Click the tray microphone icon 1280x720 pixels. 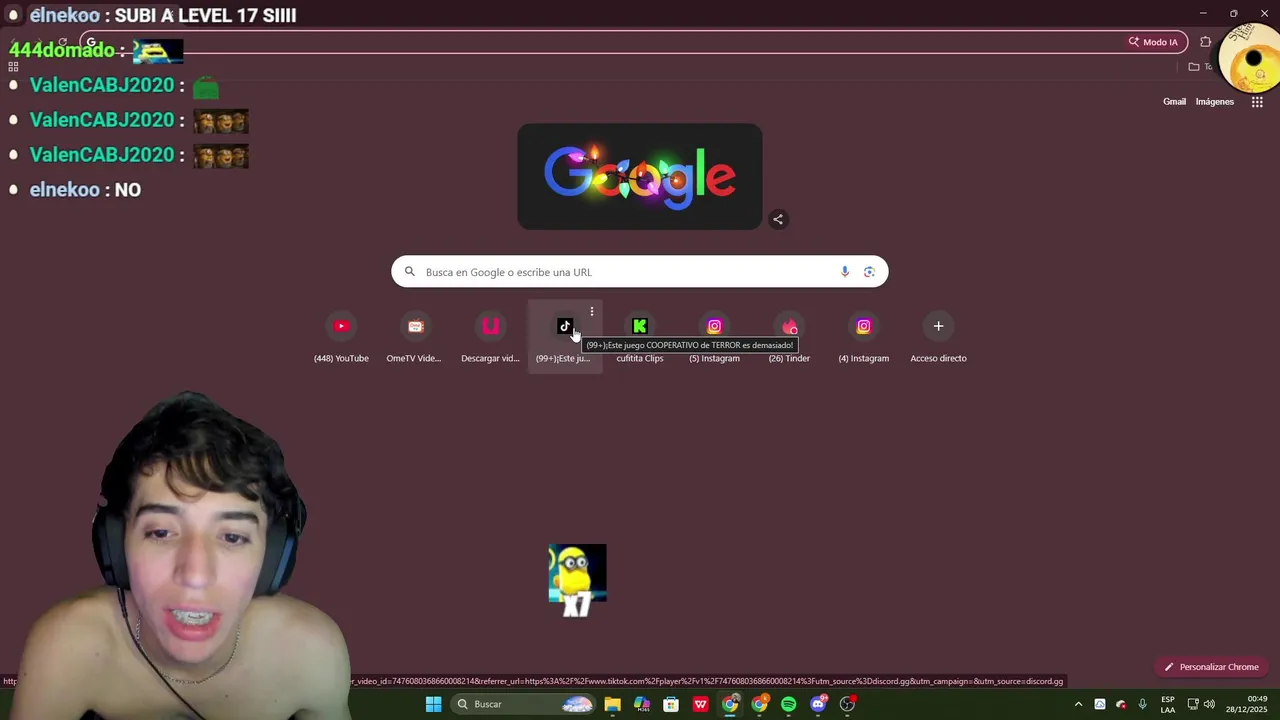(1142, 704)
